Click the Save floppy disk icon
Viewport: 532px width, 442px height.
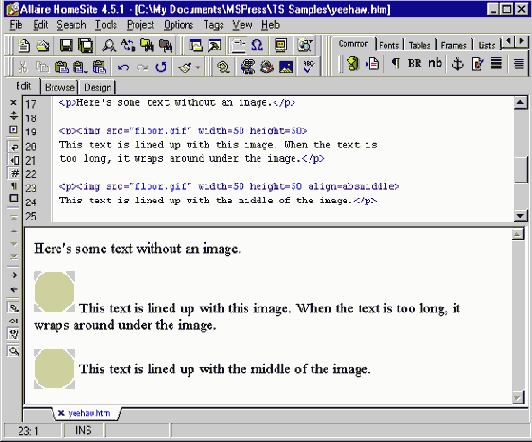(66, 45)
